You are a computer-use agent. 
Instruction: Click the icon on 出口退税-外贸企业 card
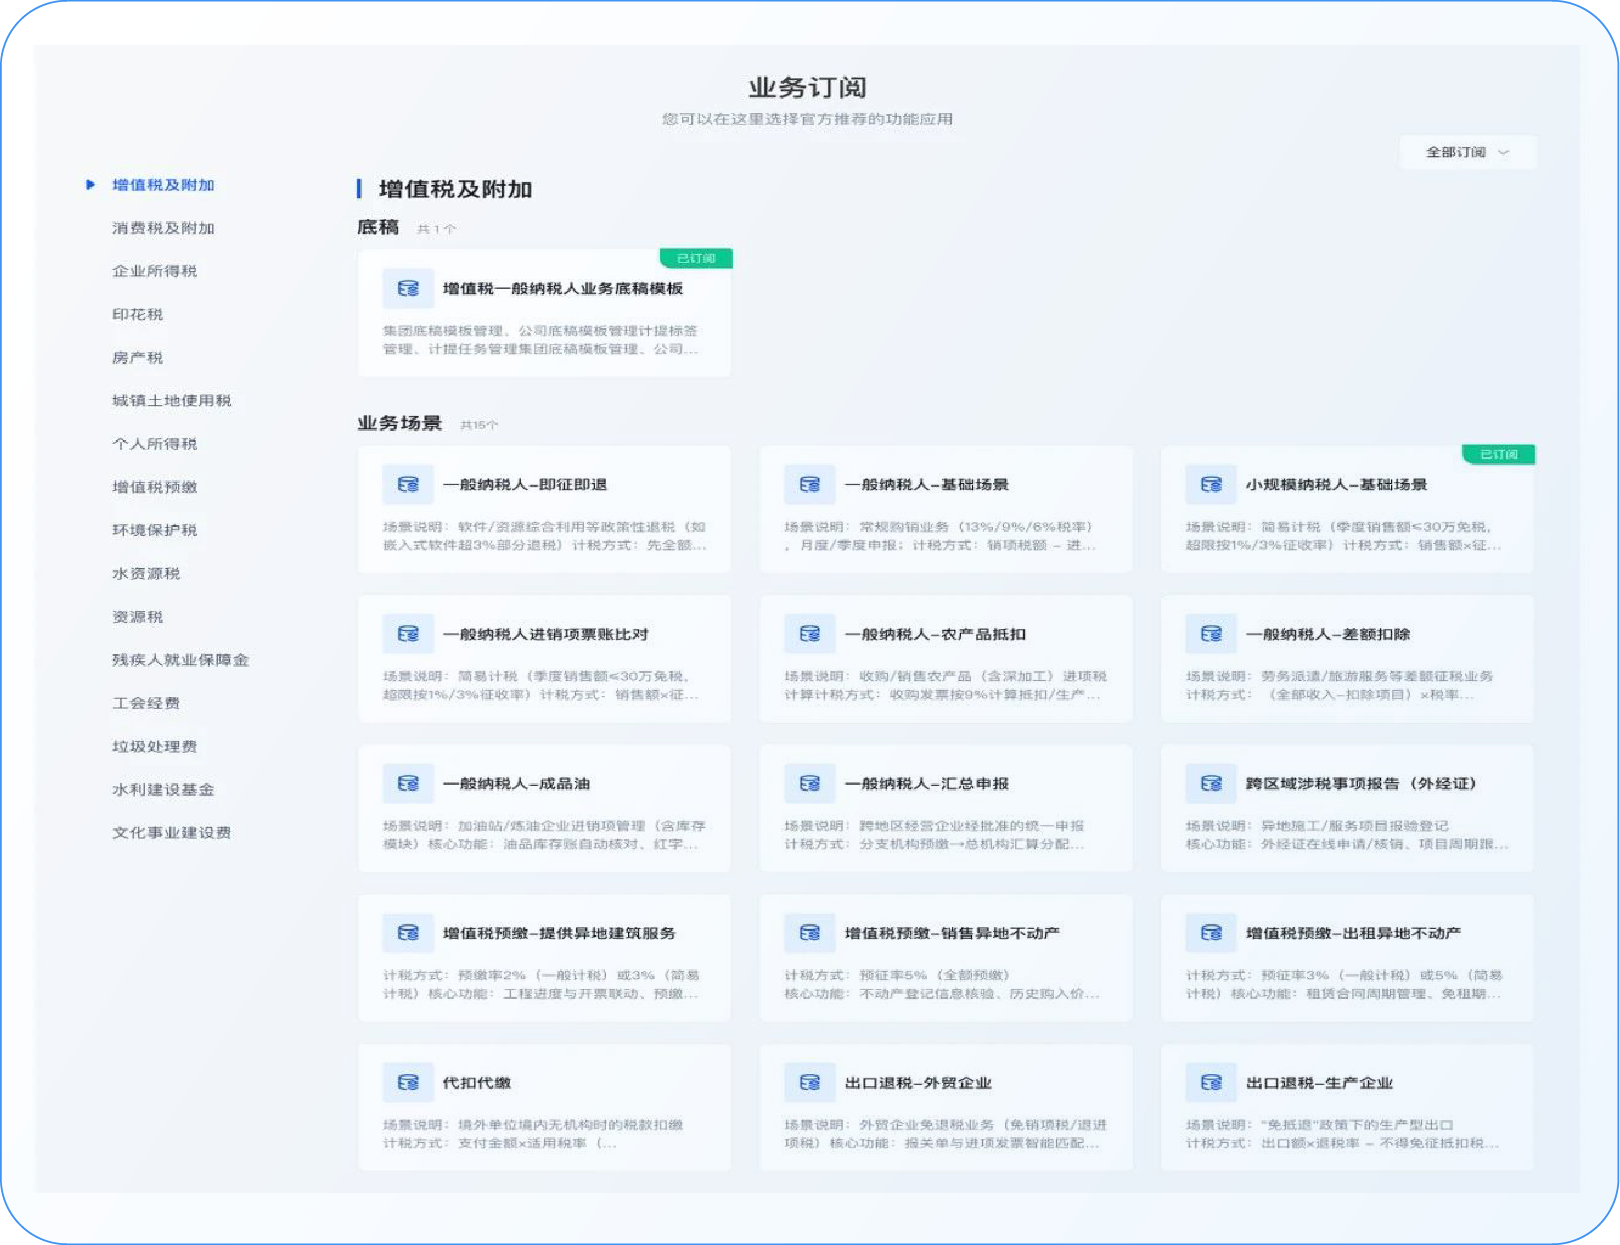810,1083
